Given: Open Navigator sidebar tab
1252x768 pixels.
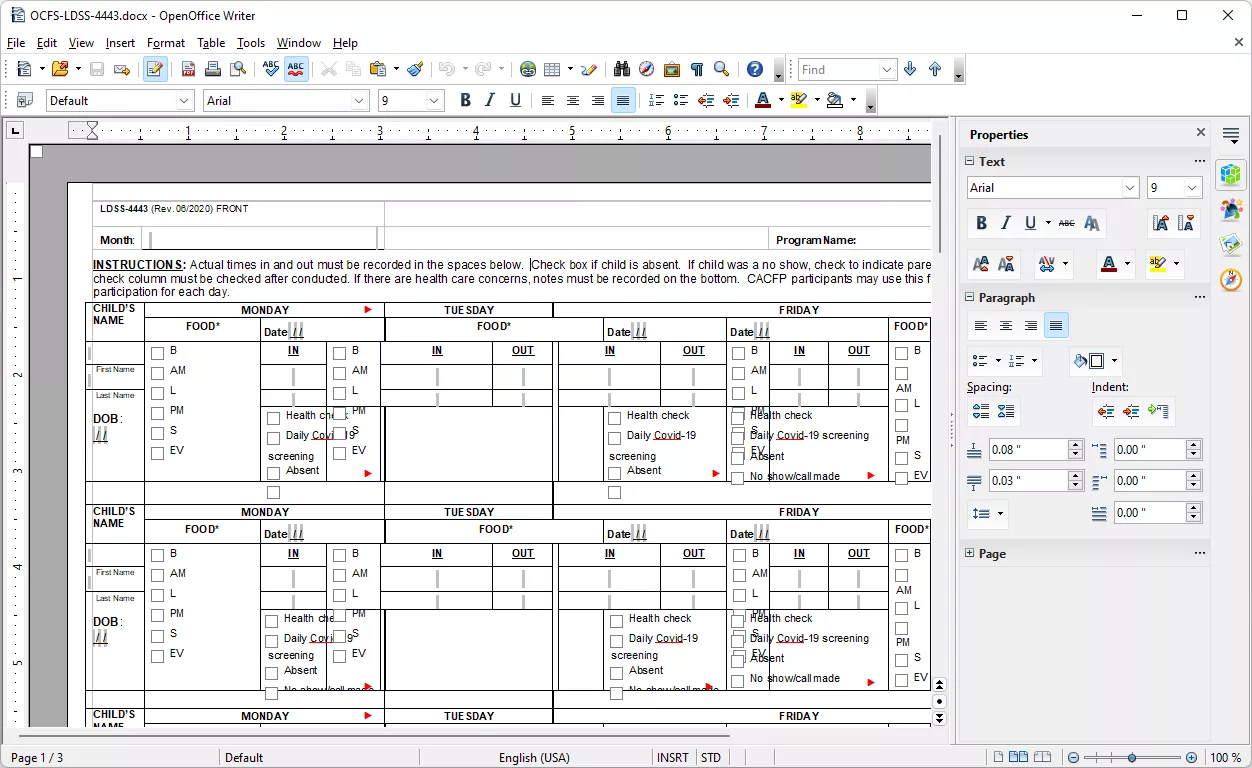Looking at the screenshot, I should 1231,279.
